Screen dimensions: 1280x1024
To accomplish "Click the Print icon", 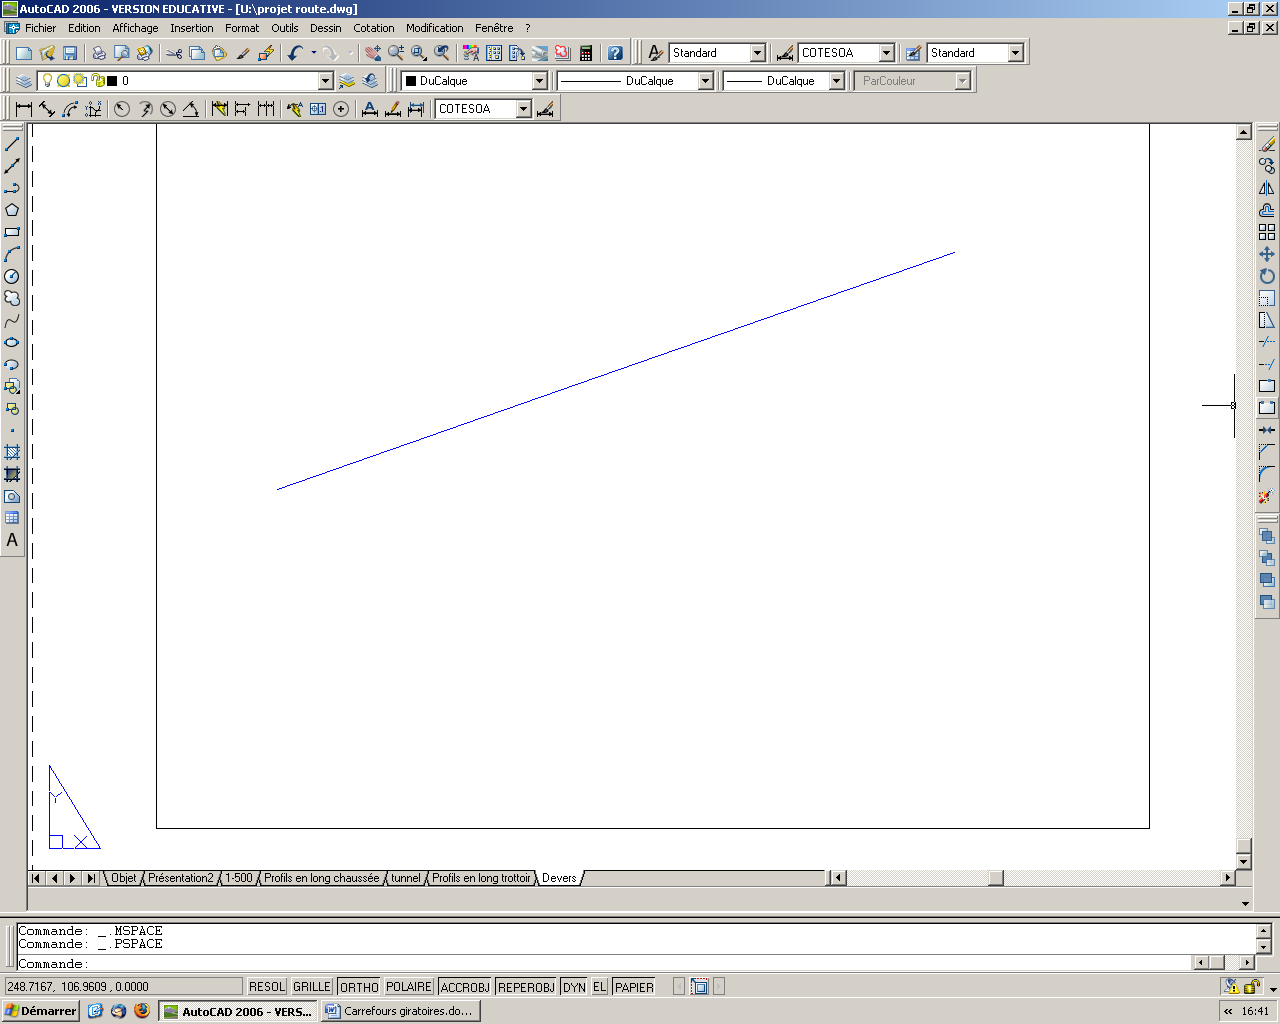I will pos(99,53).
